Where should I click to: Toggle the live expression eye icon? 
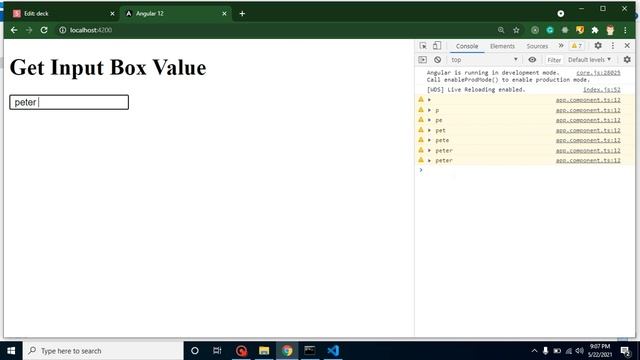[x=532, y=60]
